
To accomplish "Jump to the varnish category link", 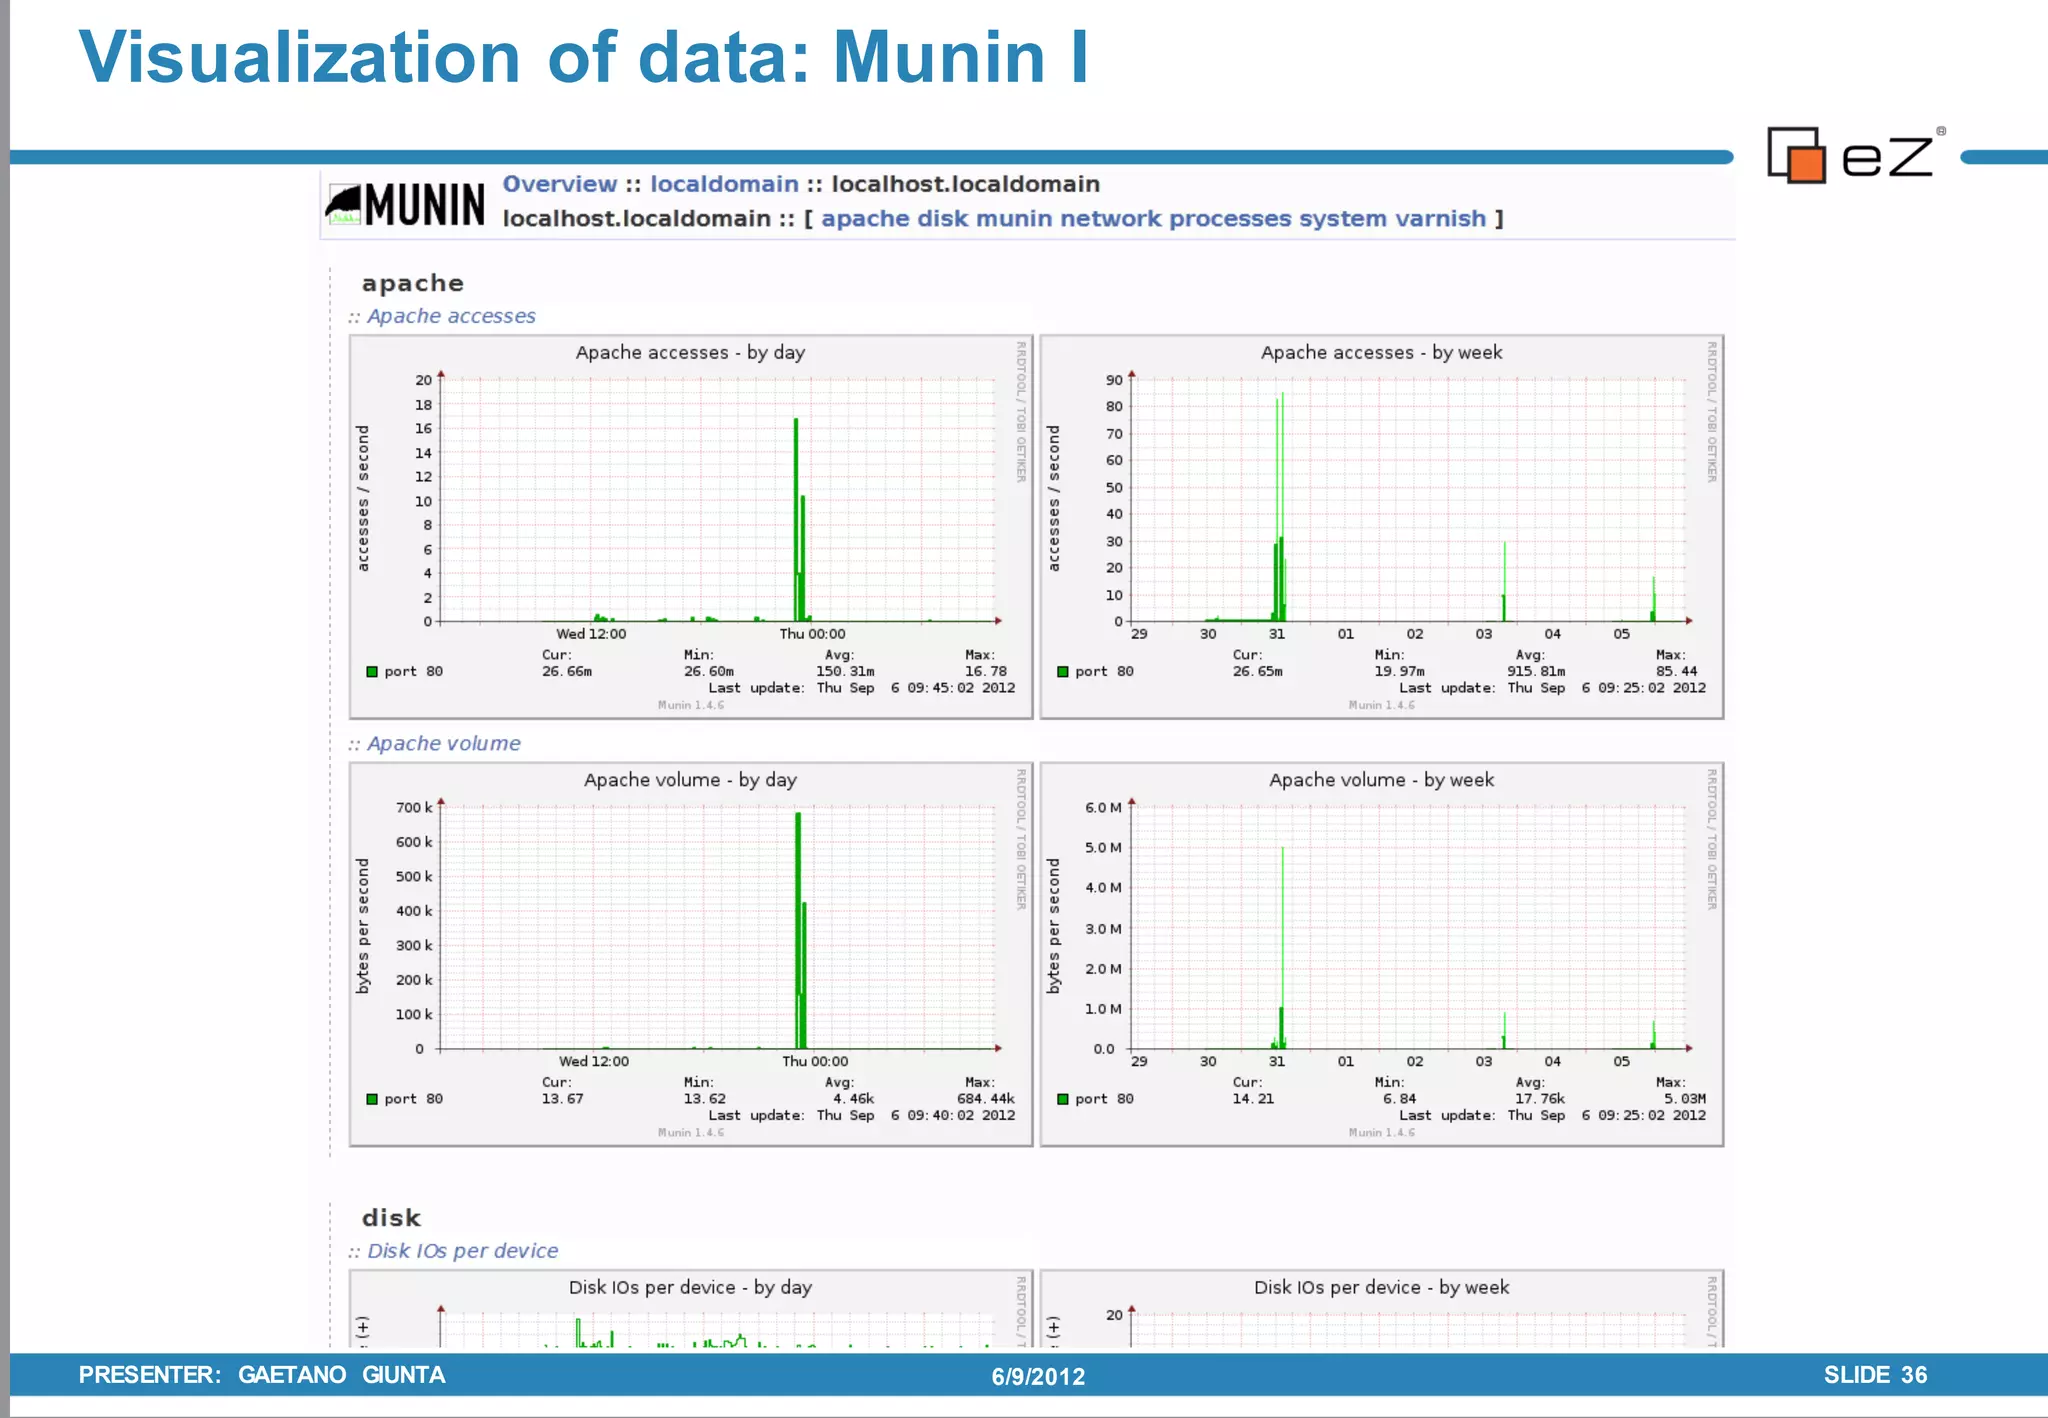I will (1440, 219).
